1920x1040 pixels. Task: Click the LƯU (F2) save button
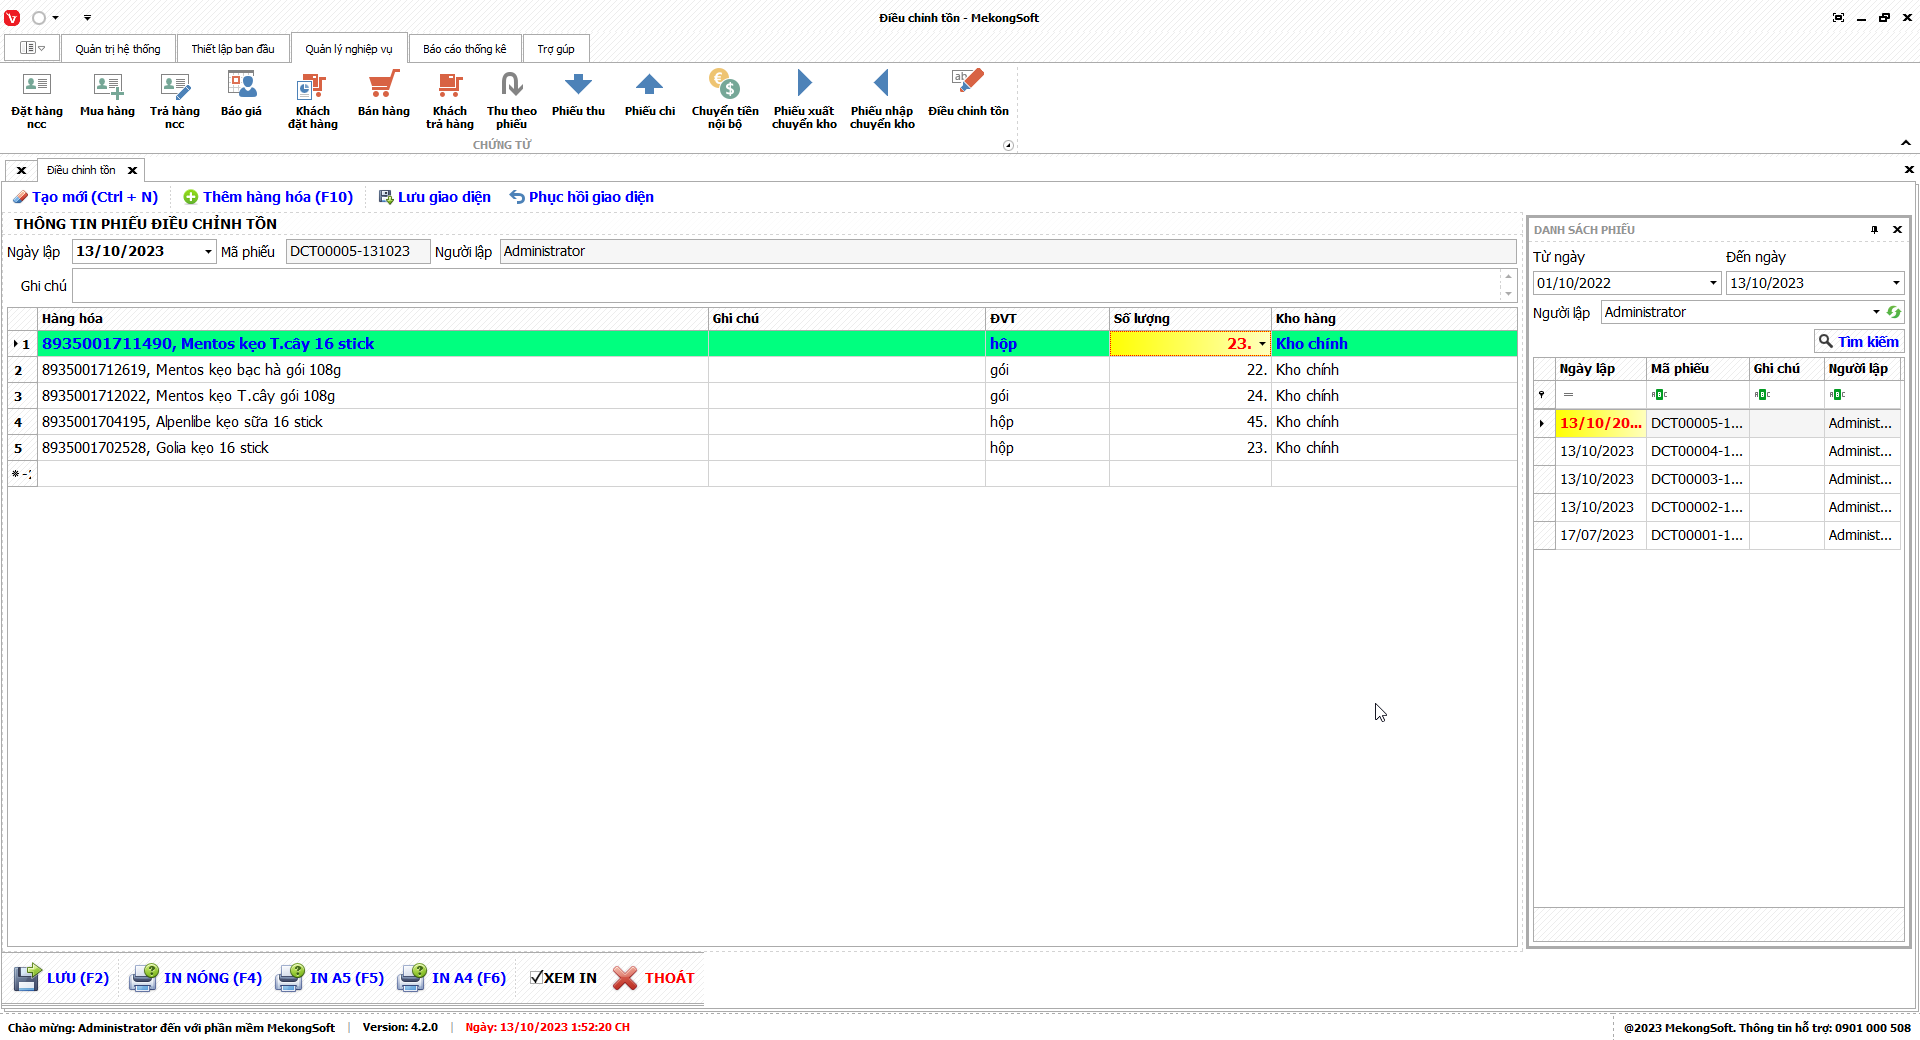62,978
